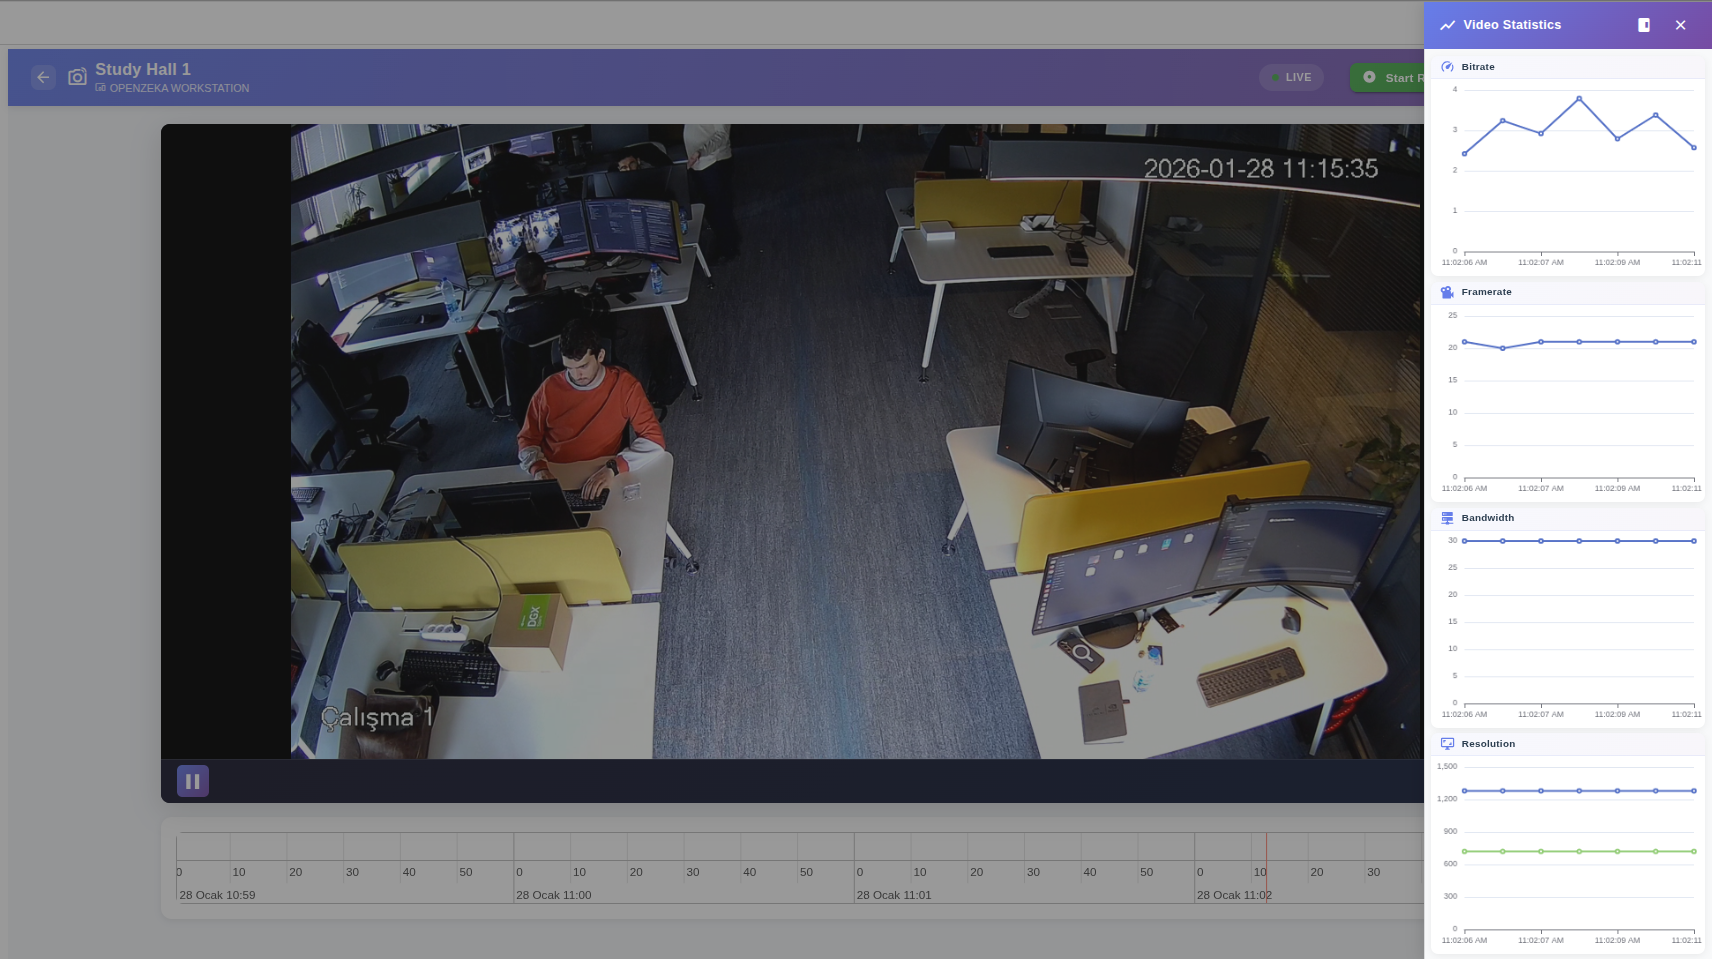The width and height of the screenshot is (1712, 959).
Task: Click the timestamp overlay on the video feed
Action: click(1260, 169)
